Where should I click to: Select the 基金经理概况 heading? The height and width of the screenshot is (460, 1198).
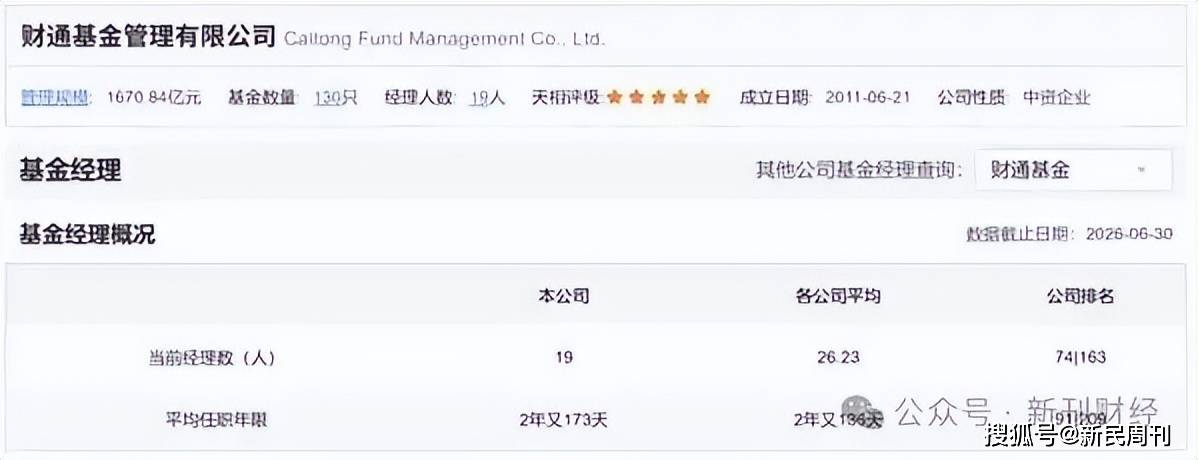click(x=87, y=235)
